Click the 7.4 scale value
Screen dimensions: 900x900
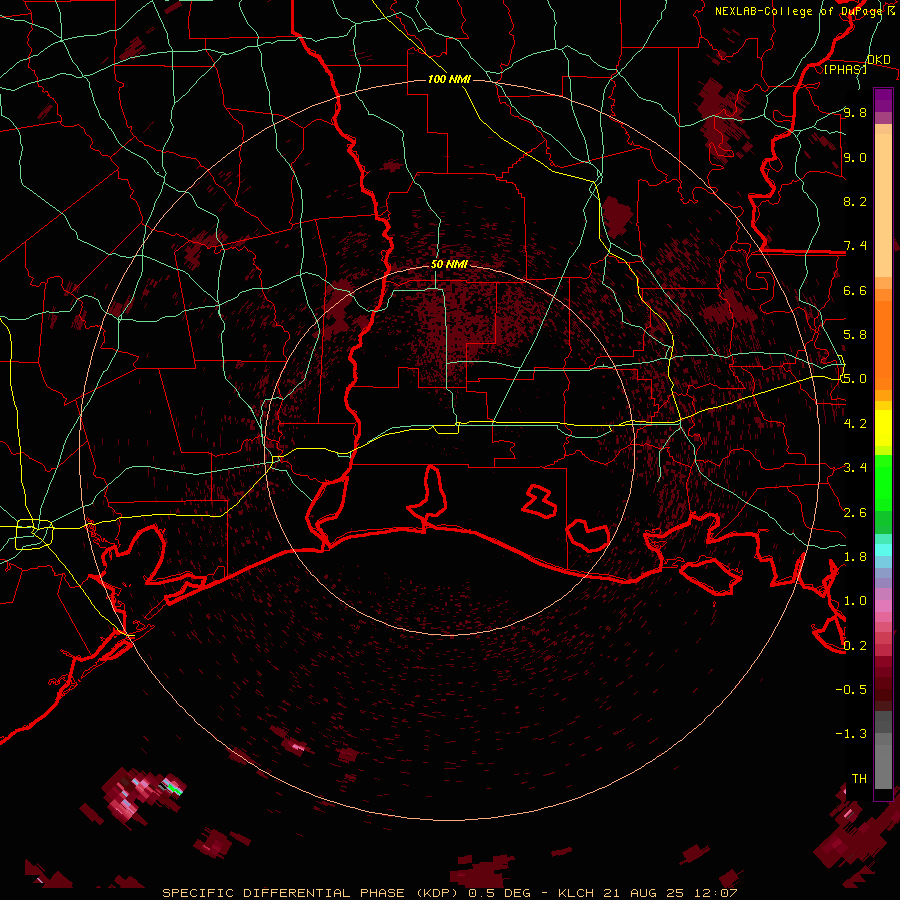click(855, 246)
